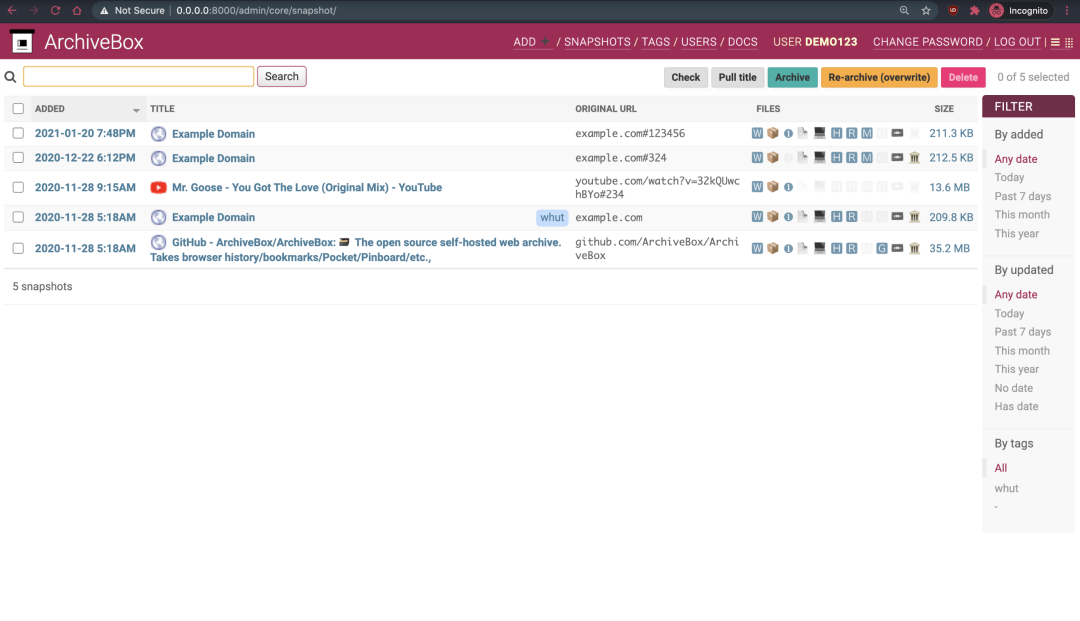Check the GitHub ArchiveBox snapshot checkbox
This screenshot has height=621, width=1080.
point(18,248)
